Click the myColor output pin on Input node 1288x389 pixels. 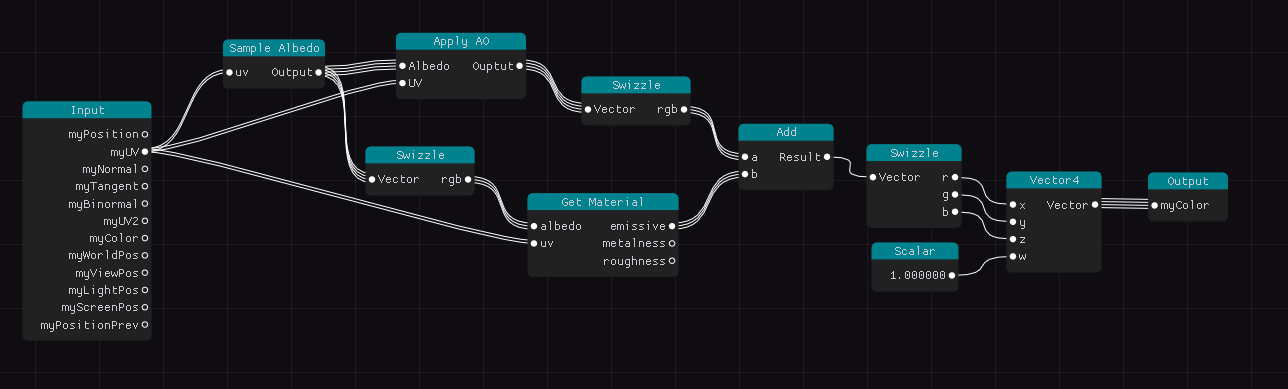145,238
